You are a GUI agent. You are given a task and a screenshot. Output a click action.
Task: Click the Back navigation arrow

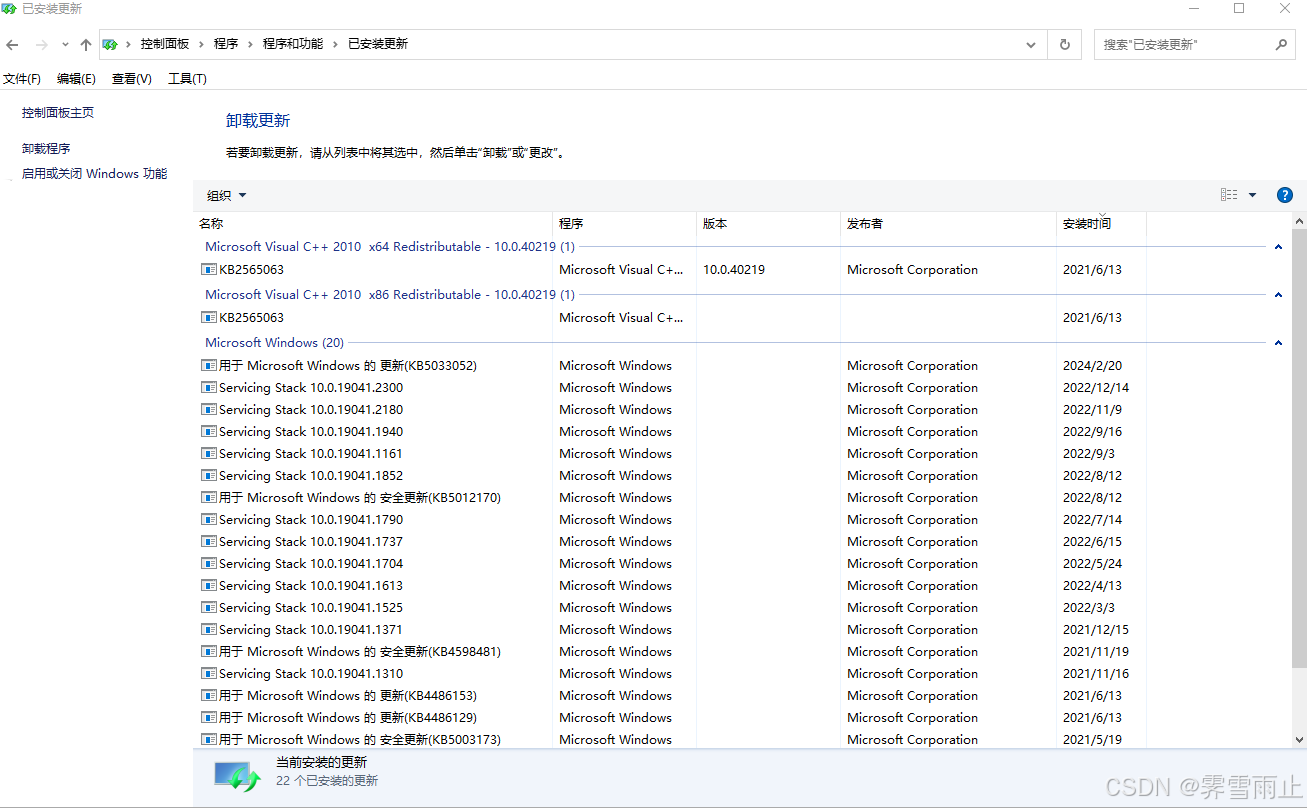click(12, 44)
